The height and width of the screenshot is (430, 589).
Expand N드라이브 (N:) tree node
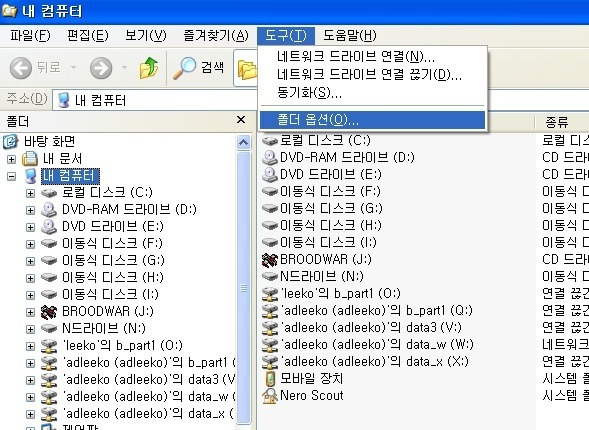[x=30, y=329]
